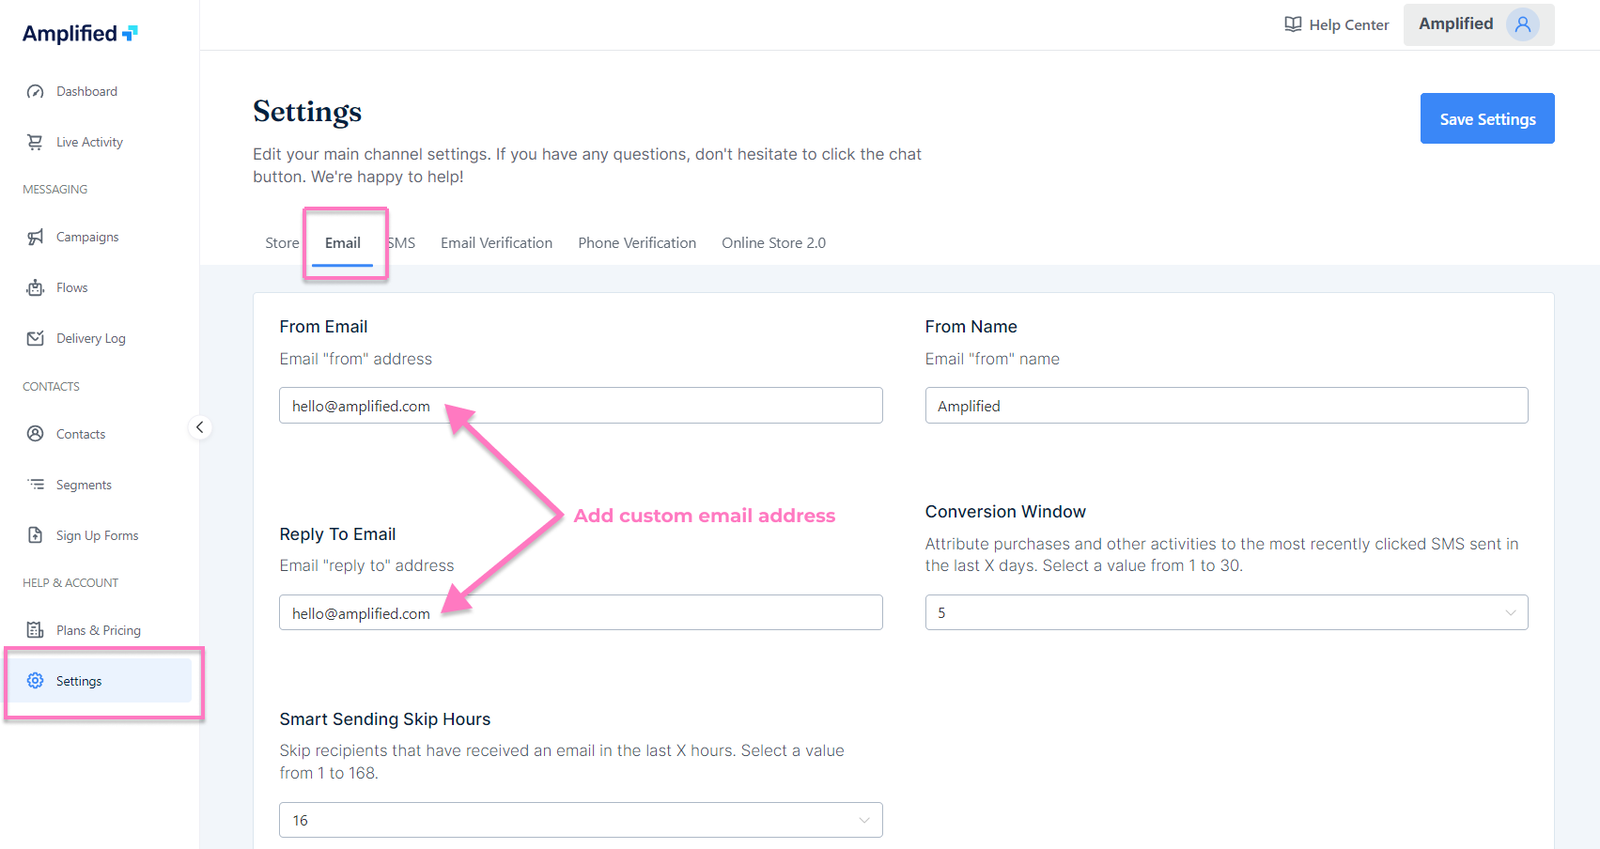Screen dimensions: 1600x849
Task: Click the Delivery Log envelope icon
Action: click(35, 338)
